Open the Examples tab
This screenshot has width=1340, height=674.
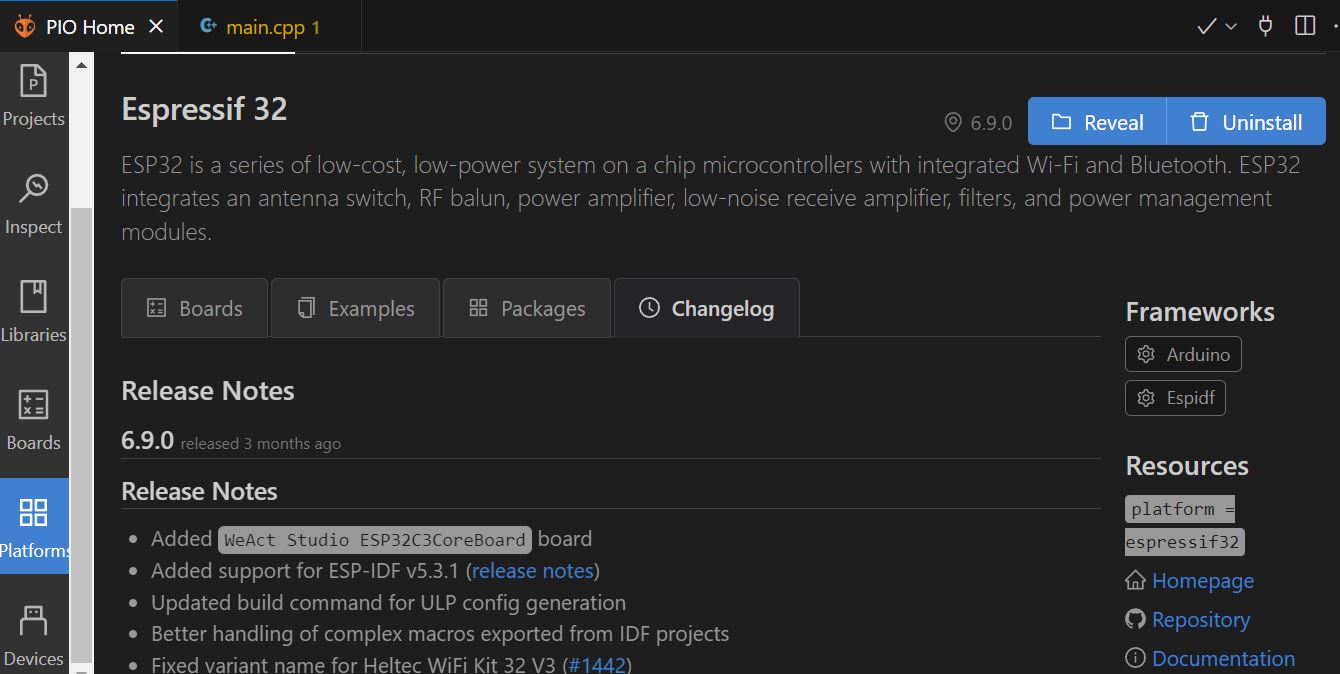[356, 308]
